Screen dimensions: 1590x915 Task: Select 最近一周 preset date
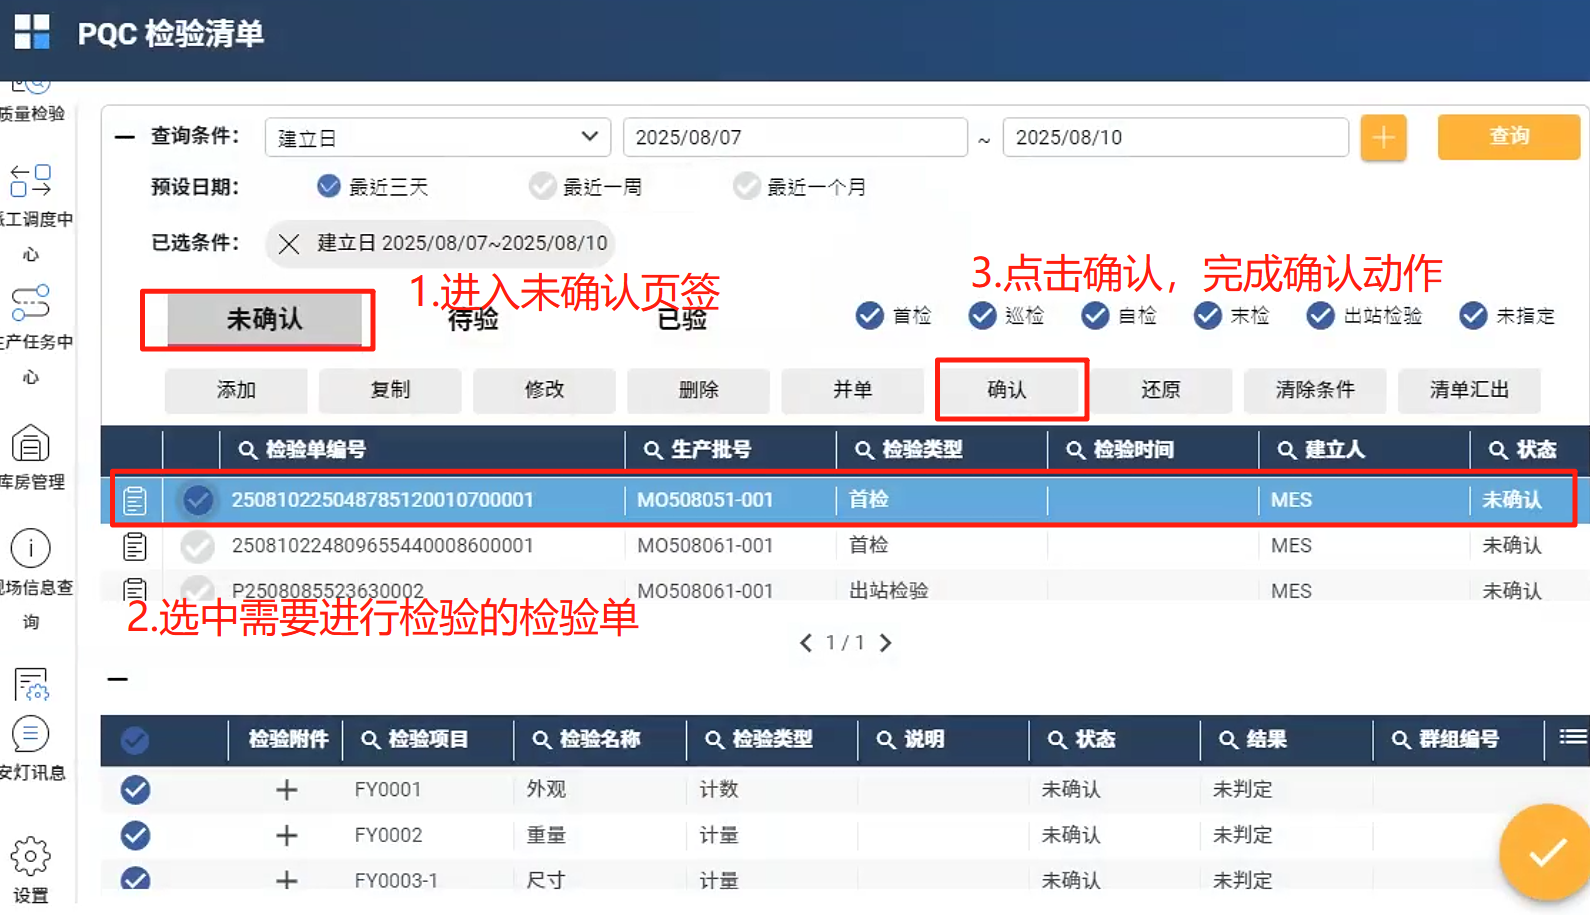(x=543, y=186)
